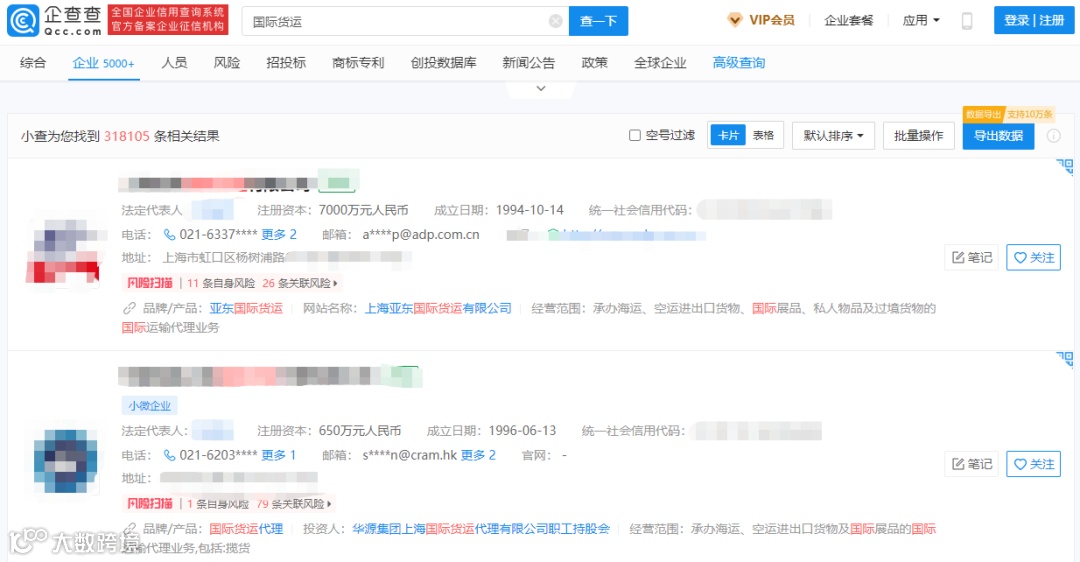
Task: Click the 小微企业 tag
Action: (x=149, y=406)
